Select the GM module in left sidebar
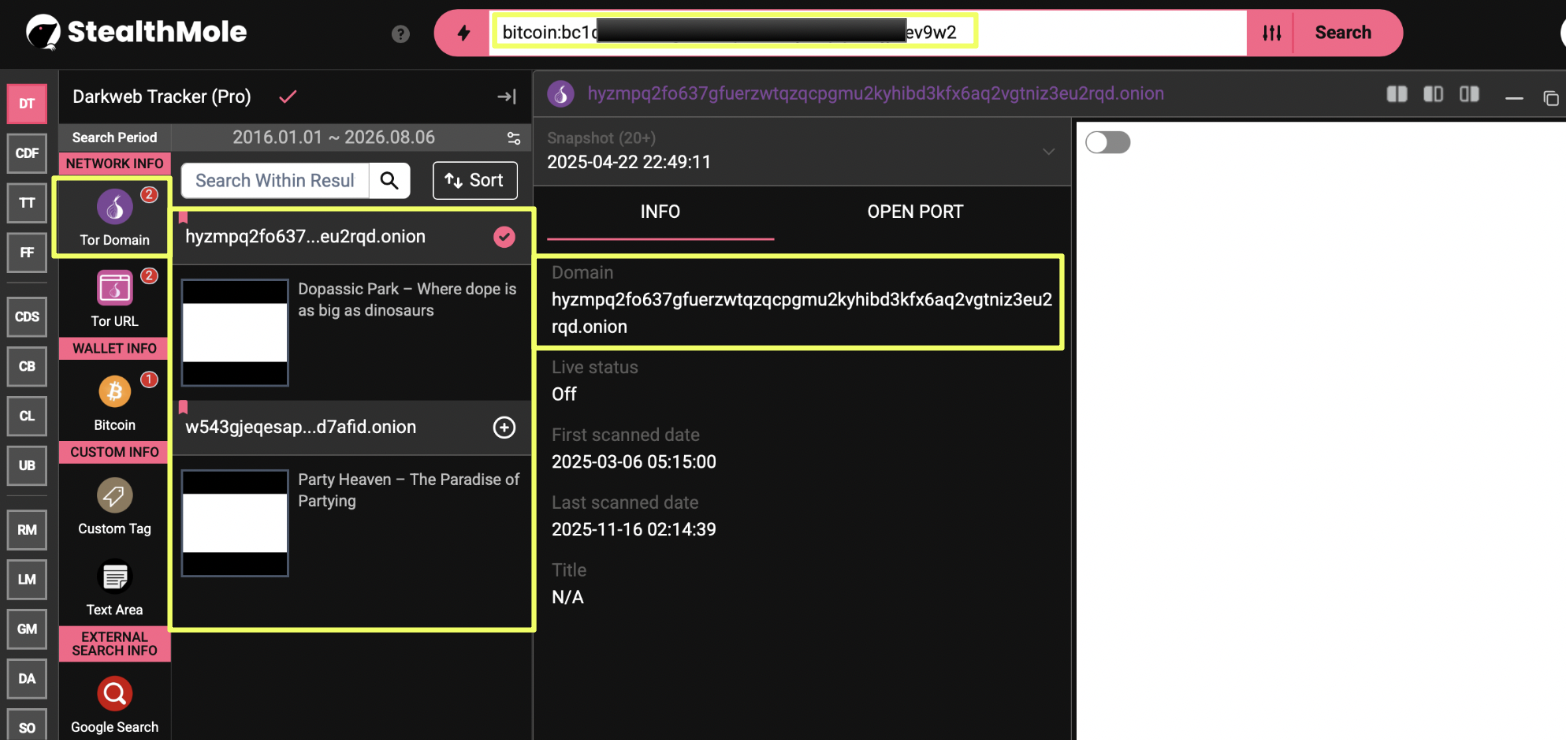 (x=27, y=629)
